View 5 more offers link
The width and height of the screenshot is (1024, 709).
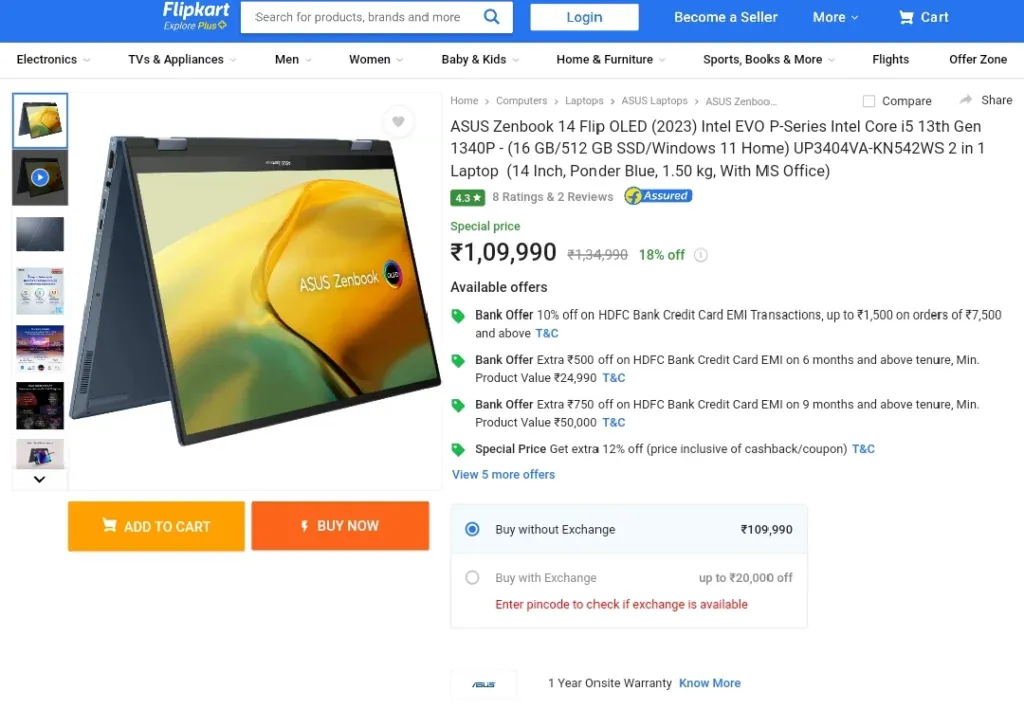(x=504, y=475)
